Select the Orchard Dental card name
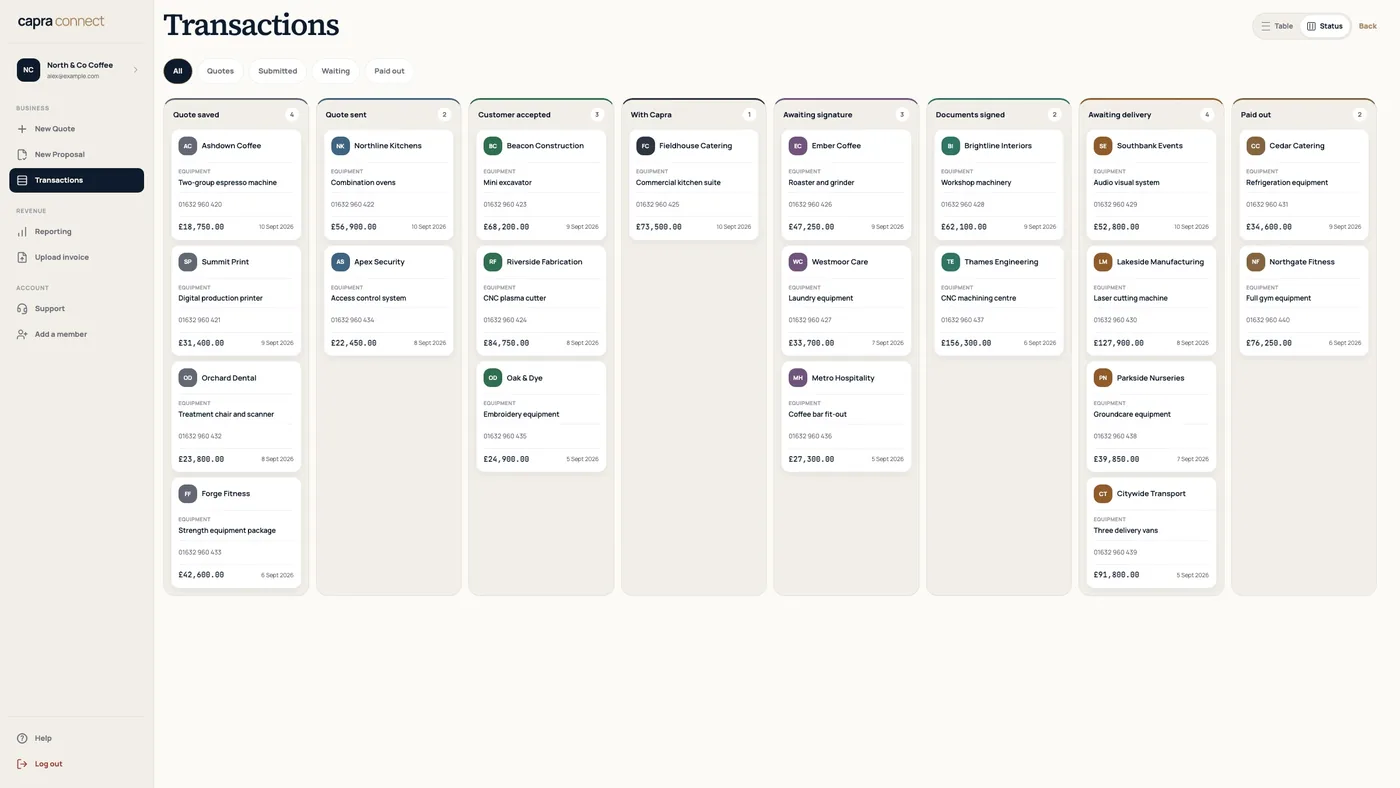This screenshot has height=788, width=1400. [x=229, y=378]
